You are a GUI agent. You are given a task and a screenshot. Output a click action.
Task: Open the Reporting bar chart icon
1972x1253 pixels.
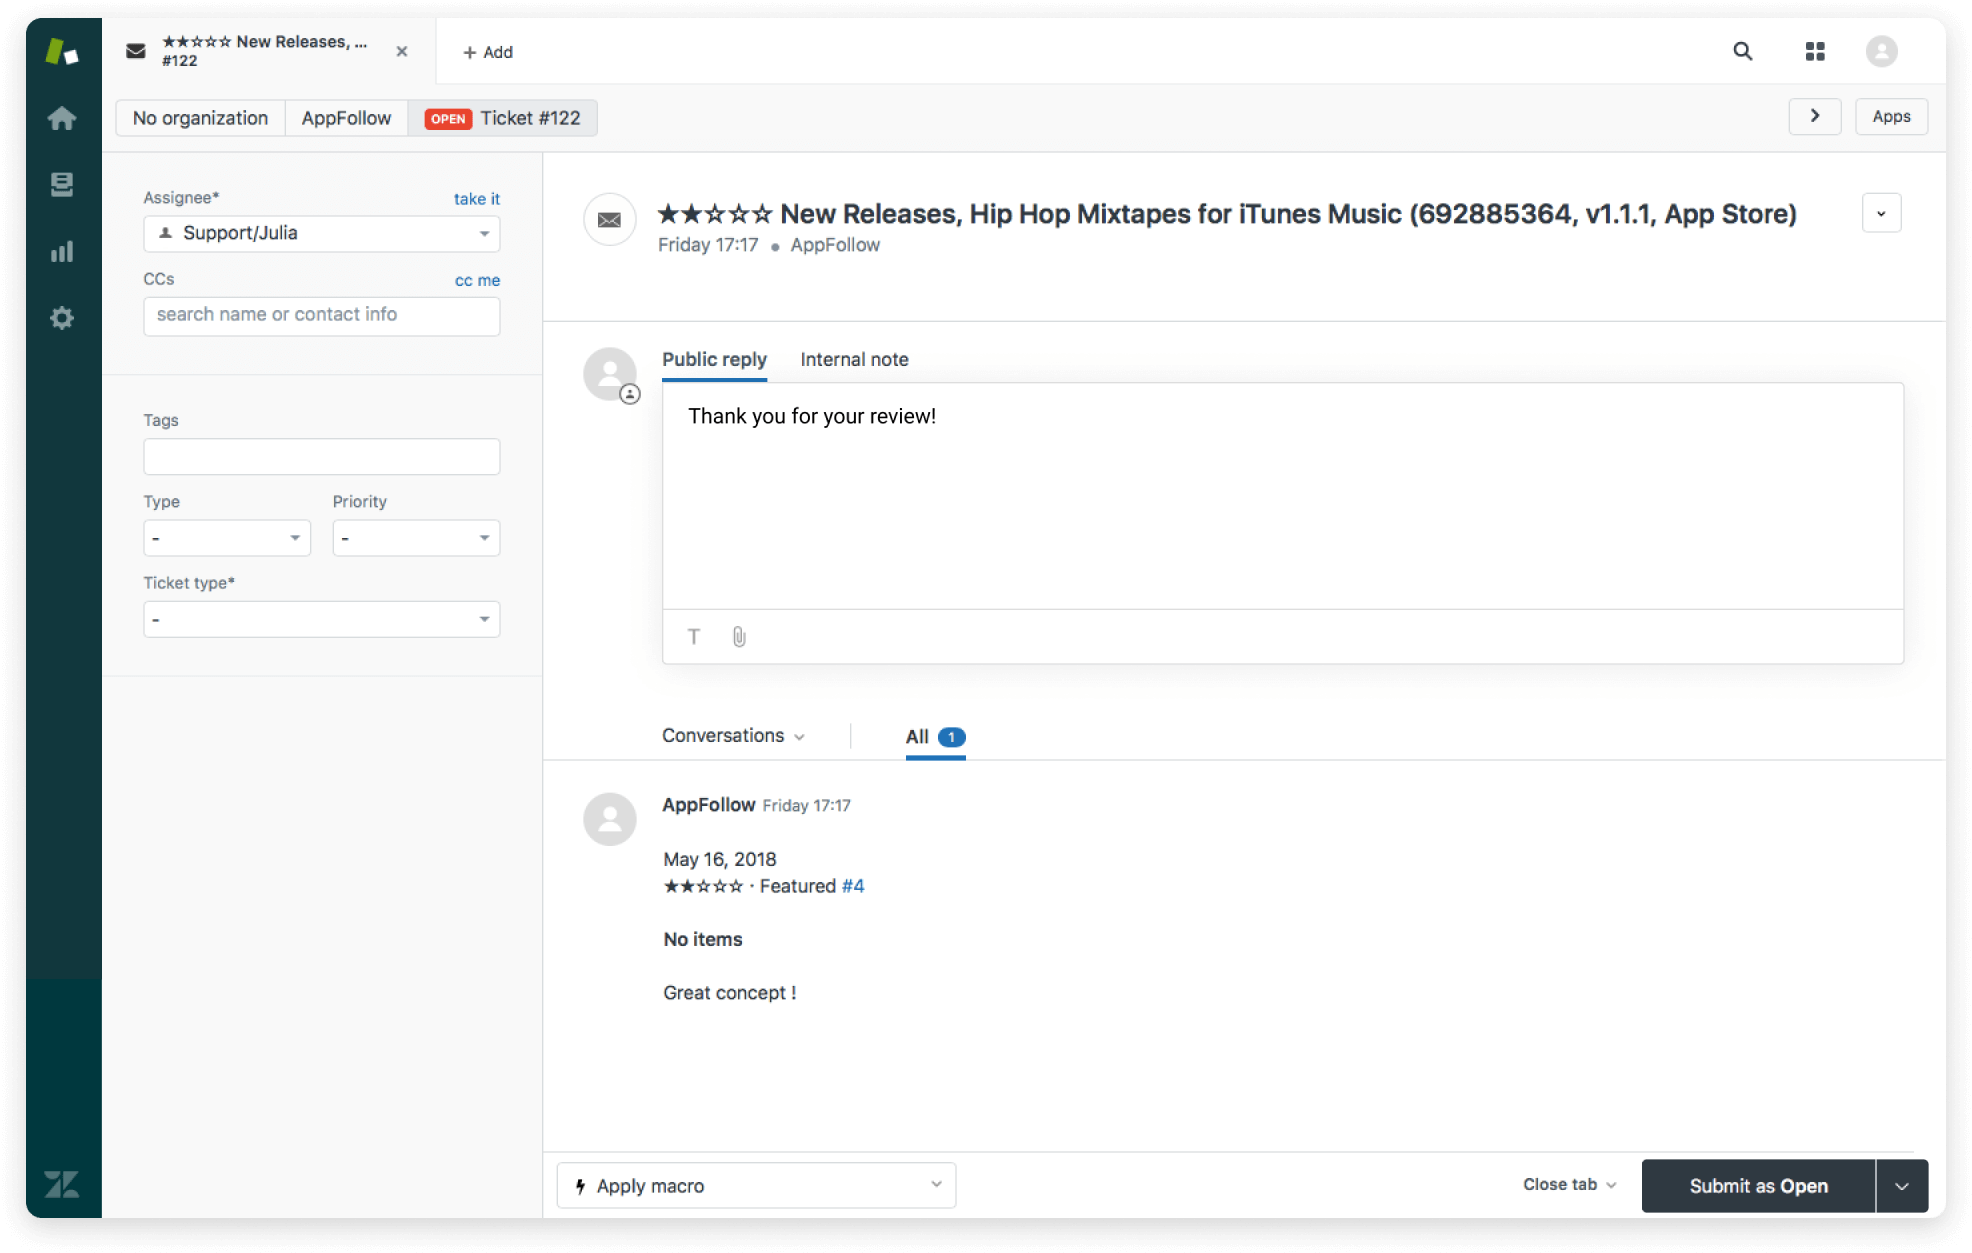(x=62, y=251)
